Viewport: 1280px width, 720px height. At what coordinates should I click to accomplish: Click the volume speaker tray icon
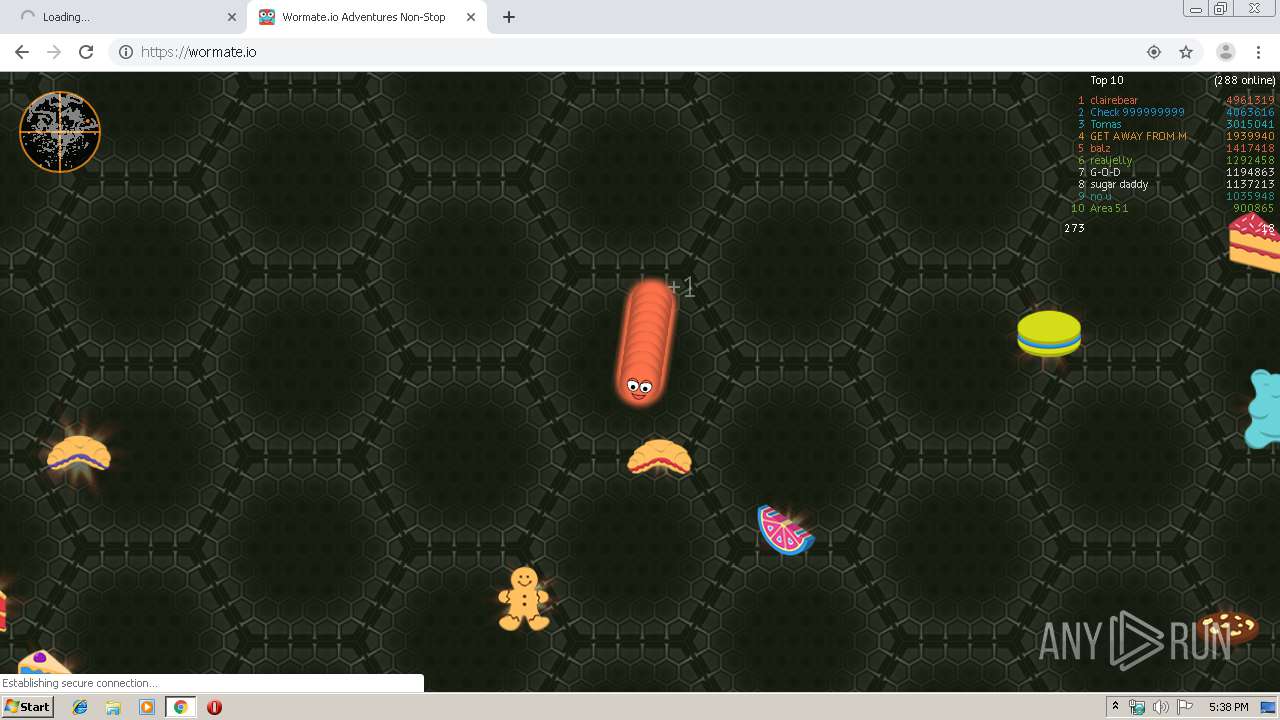pos(1161,707)
